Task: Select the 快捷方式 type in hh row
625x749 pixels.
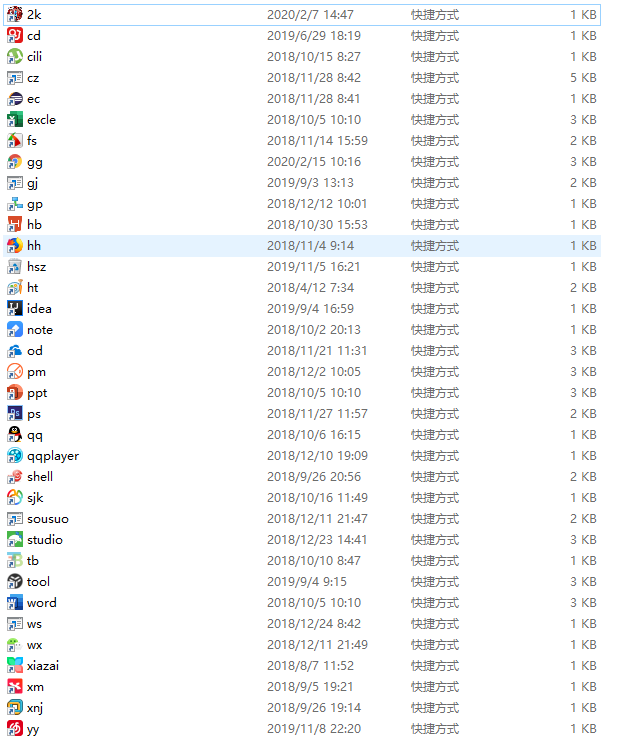Action: pos(435,246)
